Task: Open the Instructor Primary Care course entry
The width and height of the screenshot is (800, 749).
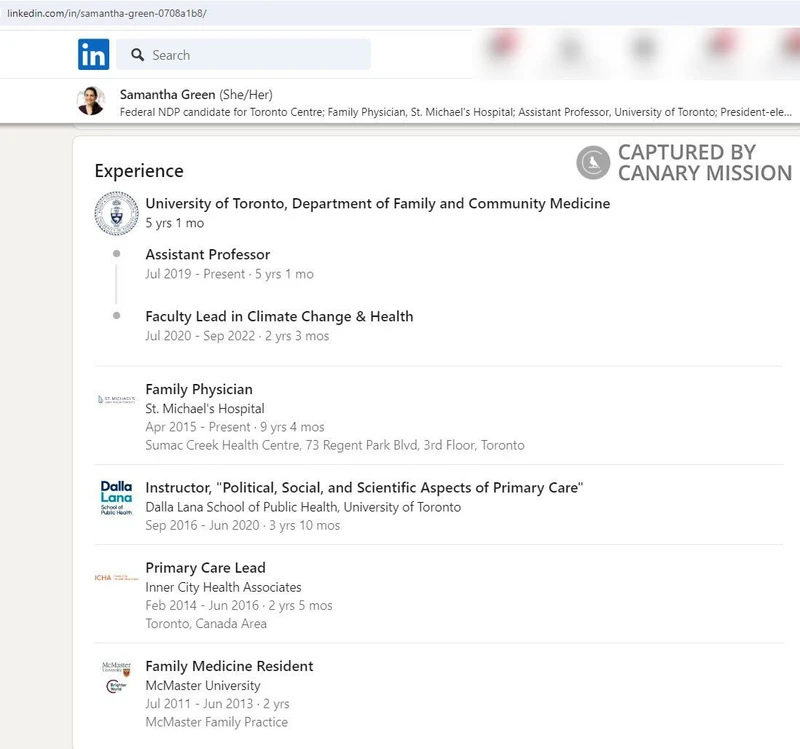Action: click(x=364, y=488)
